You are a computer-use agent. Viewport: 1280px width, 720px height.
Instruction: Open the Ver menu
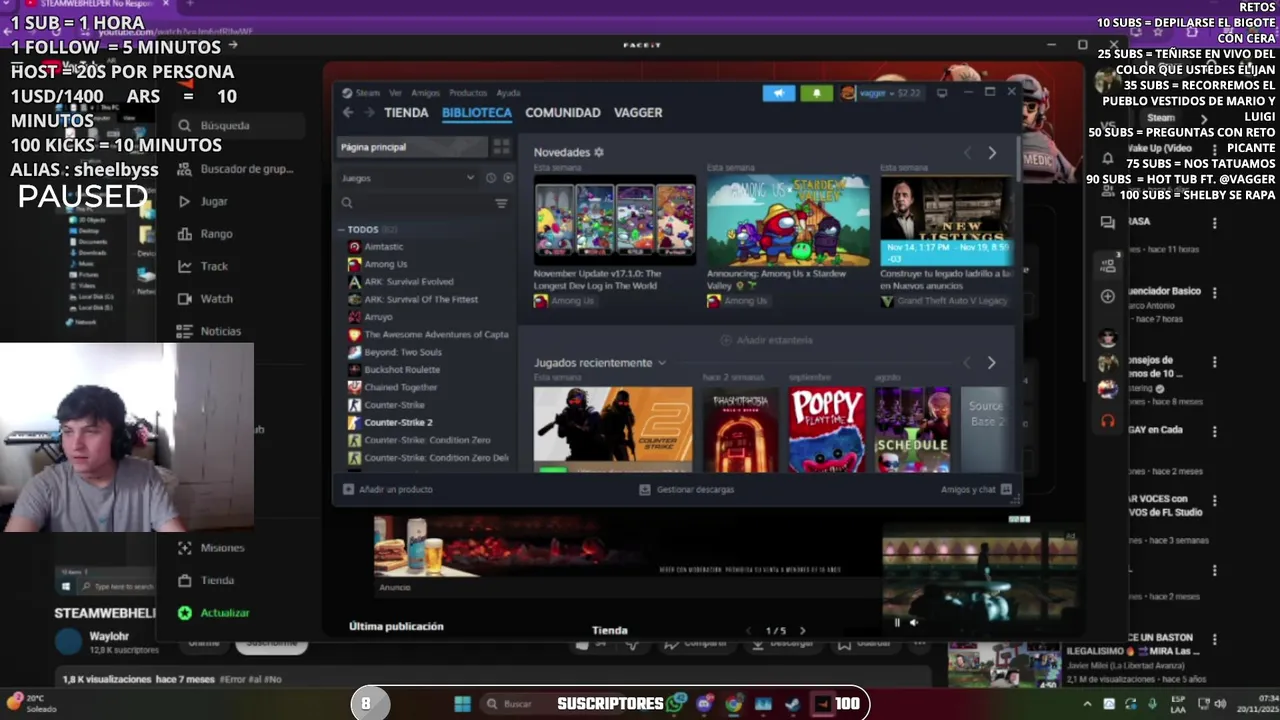396,93
